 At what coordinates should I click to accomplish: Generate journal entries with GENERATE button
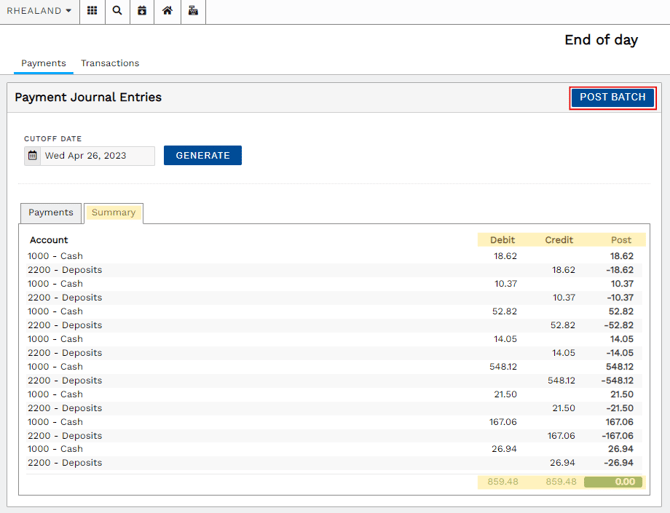(203, 155)
